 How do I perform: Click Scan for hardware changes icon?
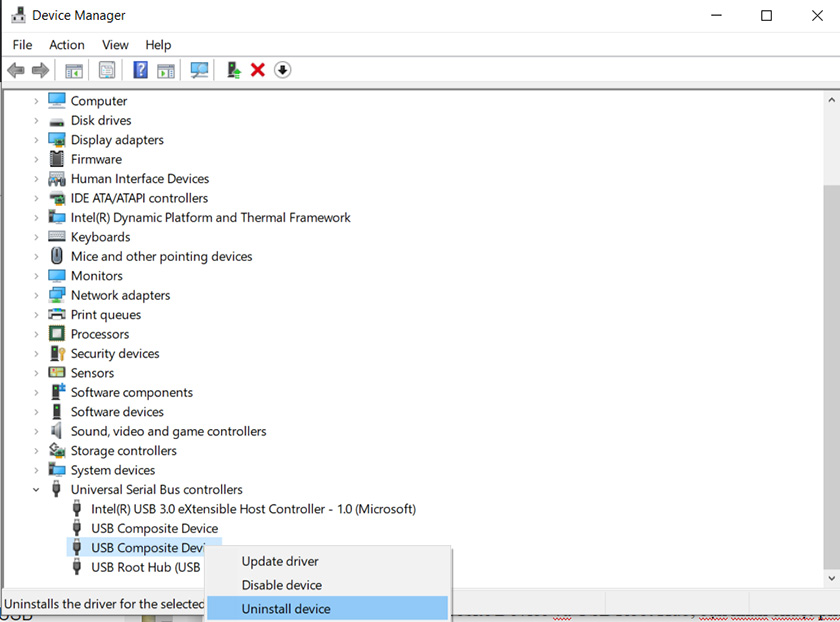point(199,70)
